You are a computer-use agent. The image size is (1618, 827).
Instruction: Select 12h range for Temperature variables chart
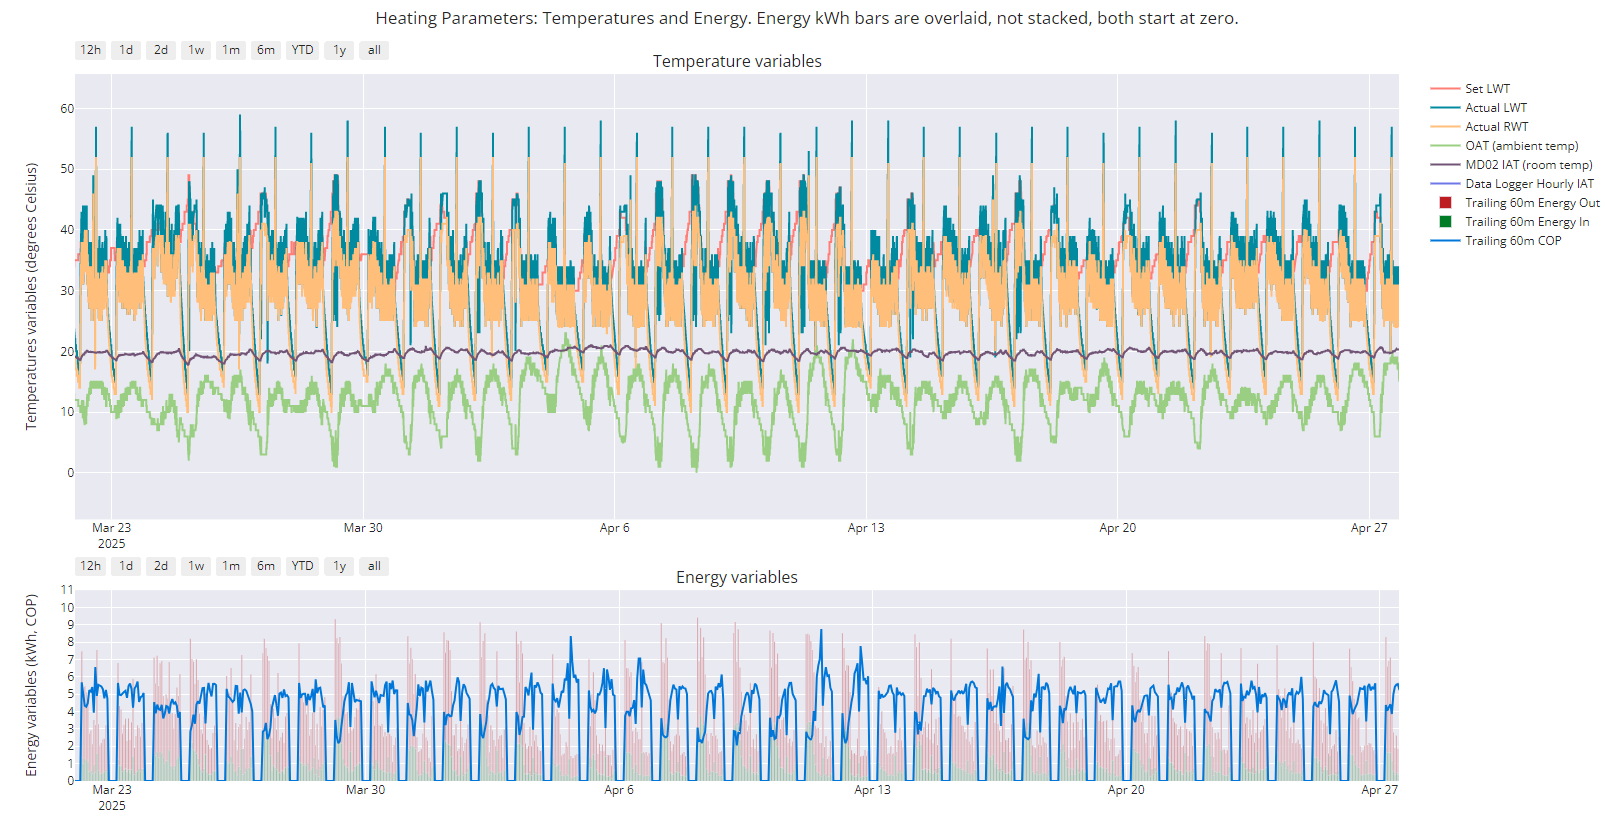[x=90, y=50]
